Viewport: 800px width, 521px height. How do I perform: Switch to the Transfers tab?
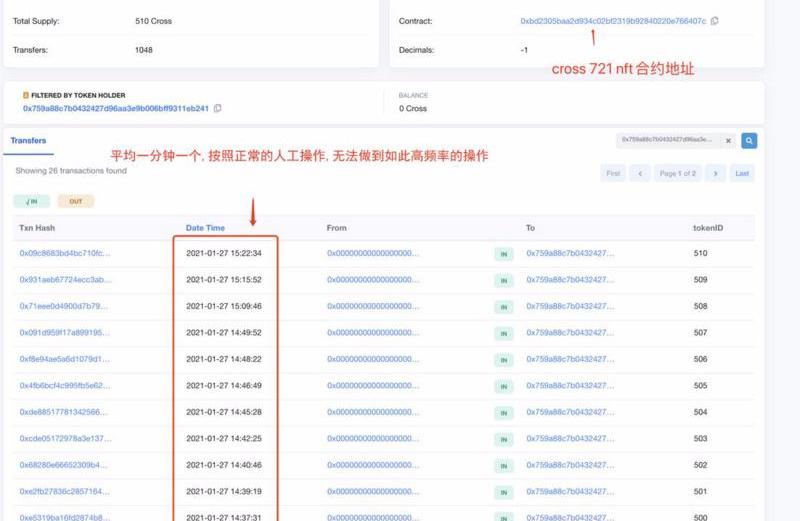pyautogui.click(x=28, y=141)
